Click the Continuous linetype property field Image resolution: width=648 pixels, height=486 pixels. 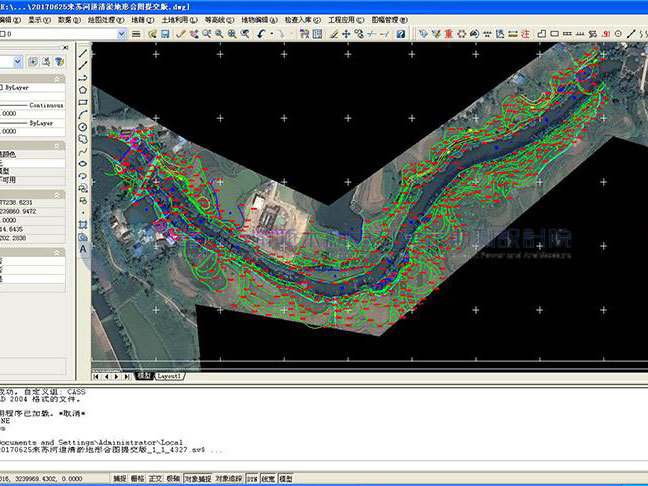pyautogui.click(x=33, y=105)
